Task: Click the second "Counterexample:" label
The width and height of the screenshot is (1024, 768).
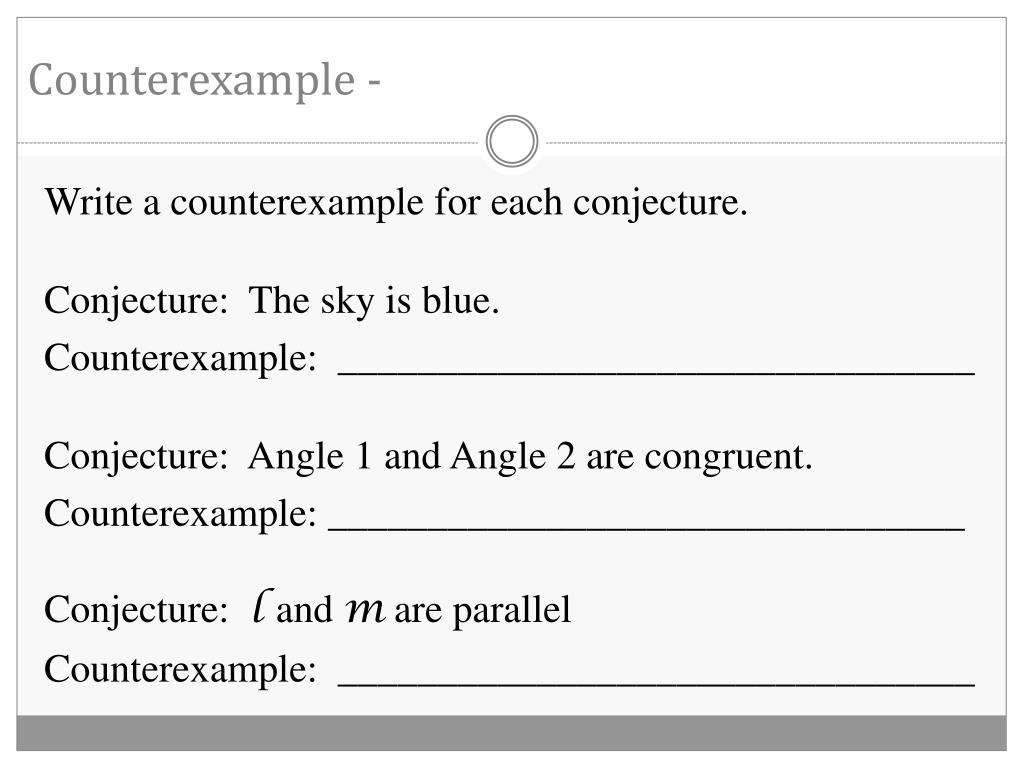Action: [x=180, y=513]
